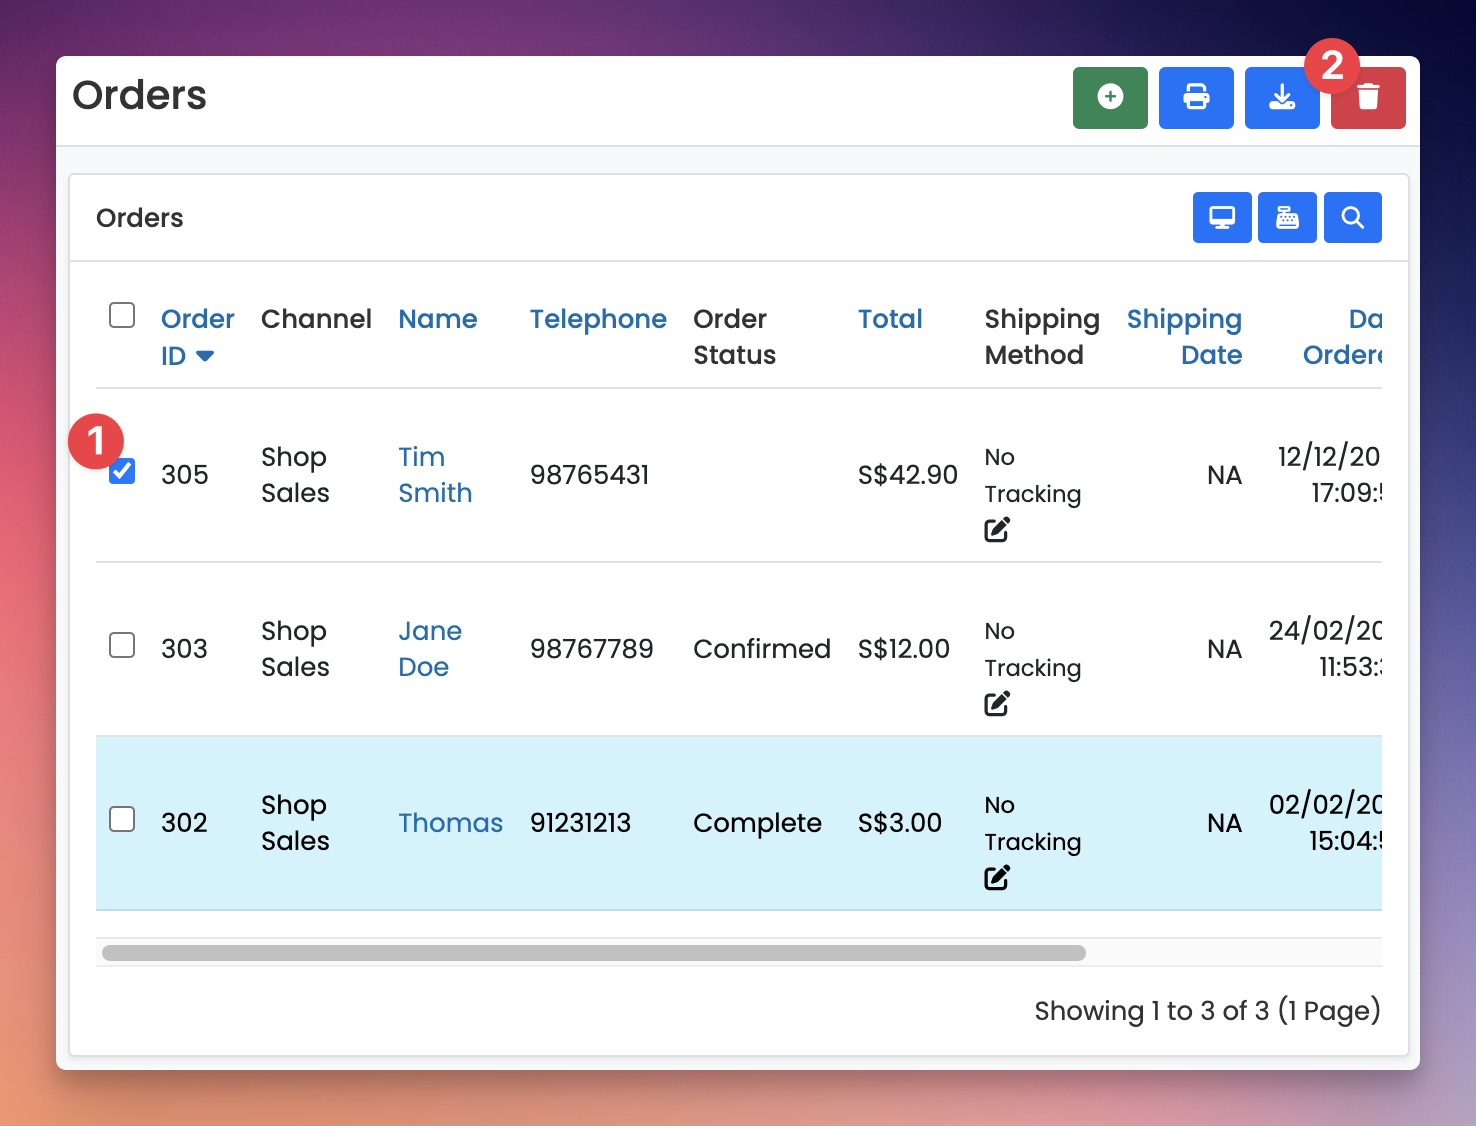The image size is (1476, 1126).
Task: Open search with the magnifier icon
Action: click(x=1353, y=217)
